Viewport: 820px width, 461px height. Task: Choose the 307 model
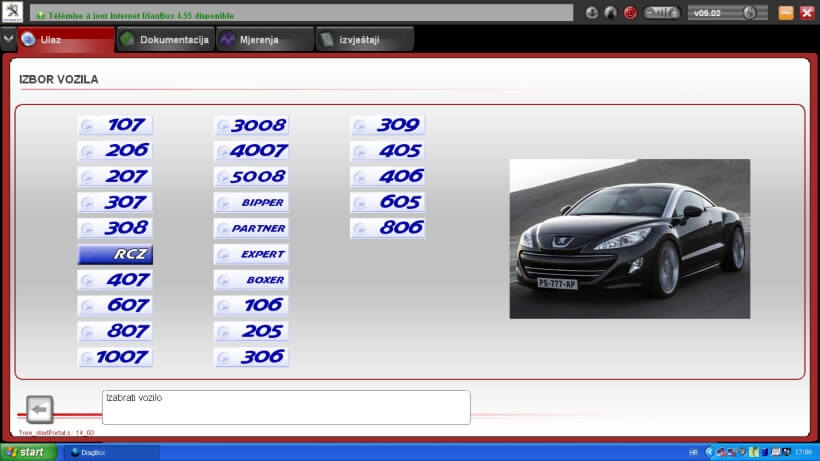click(x=115, y=202)
